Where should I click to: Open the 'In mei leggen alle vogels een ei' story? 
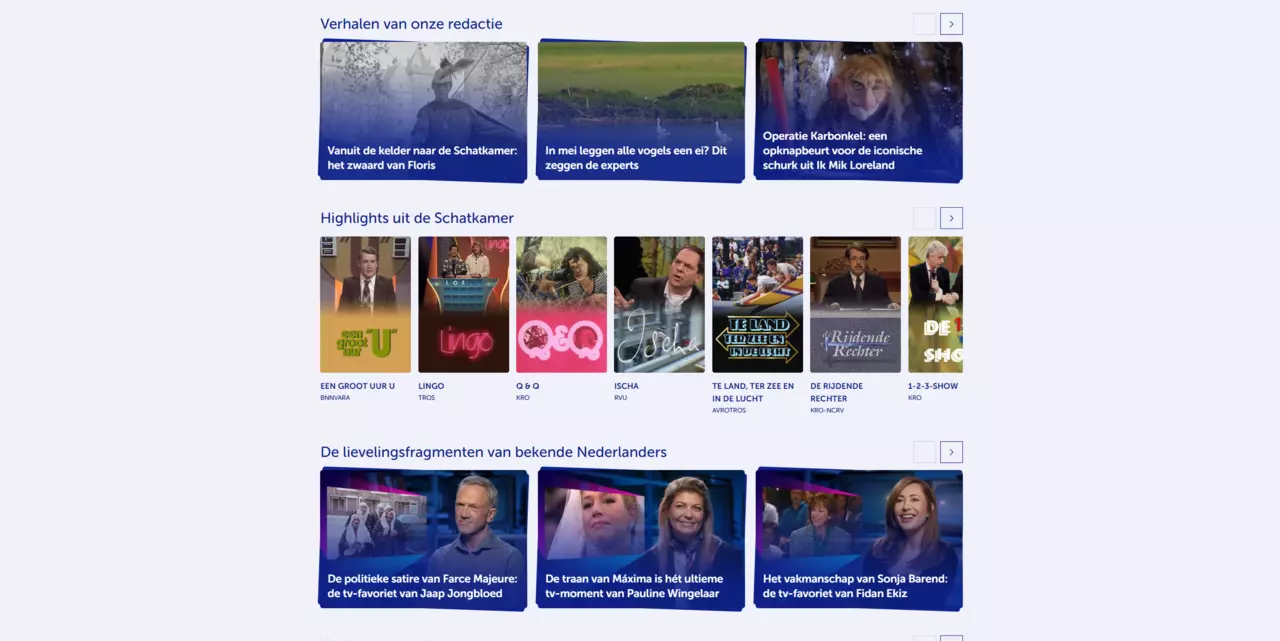pos(641,111)
